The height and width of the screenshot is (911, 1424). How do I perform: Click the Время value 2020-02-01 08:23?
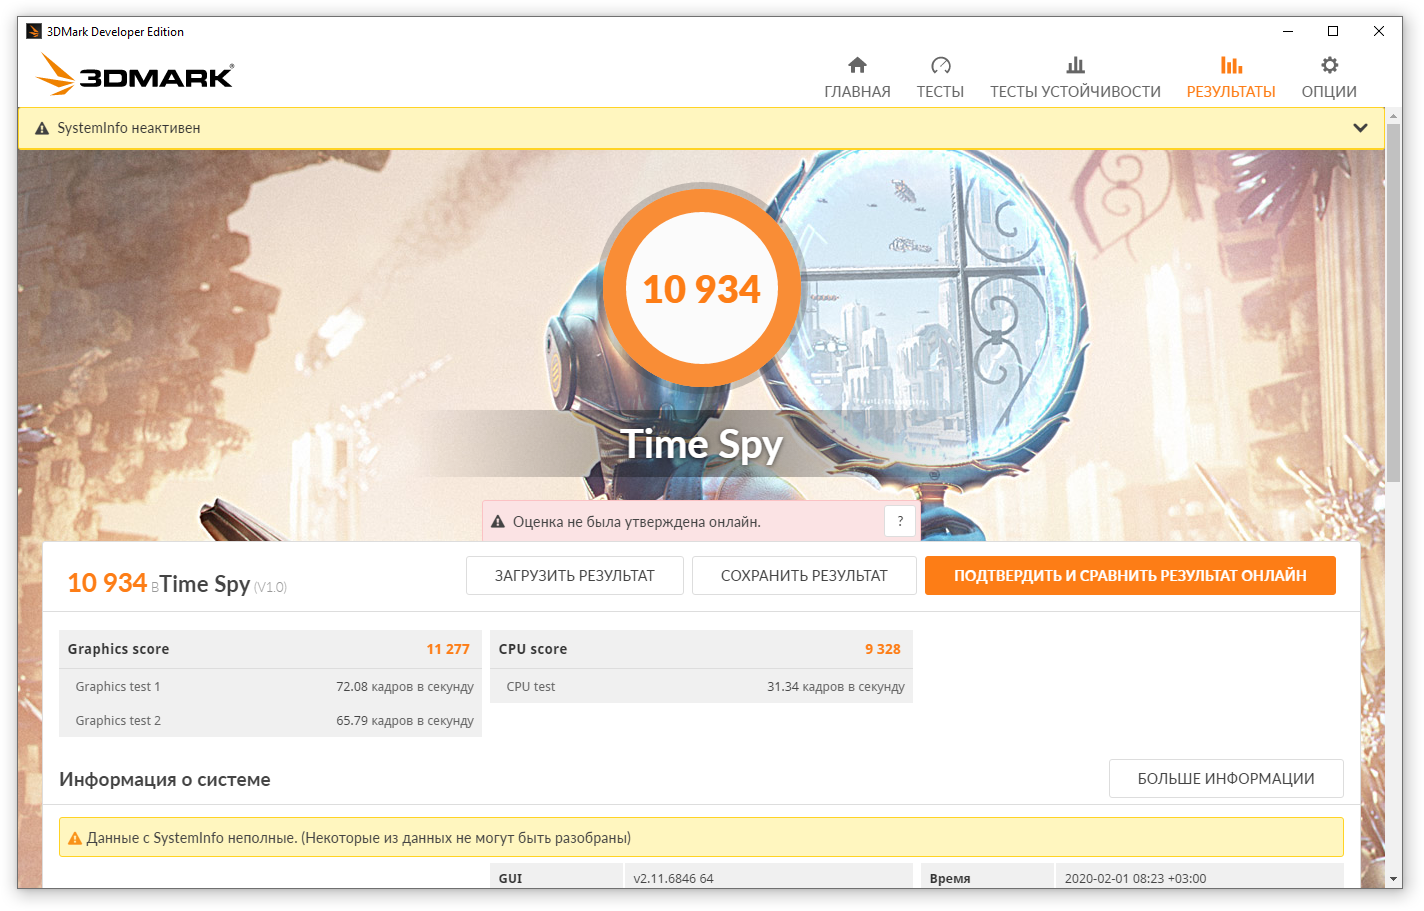[1136, 879]
